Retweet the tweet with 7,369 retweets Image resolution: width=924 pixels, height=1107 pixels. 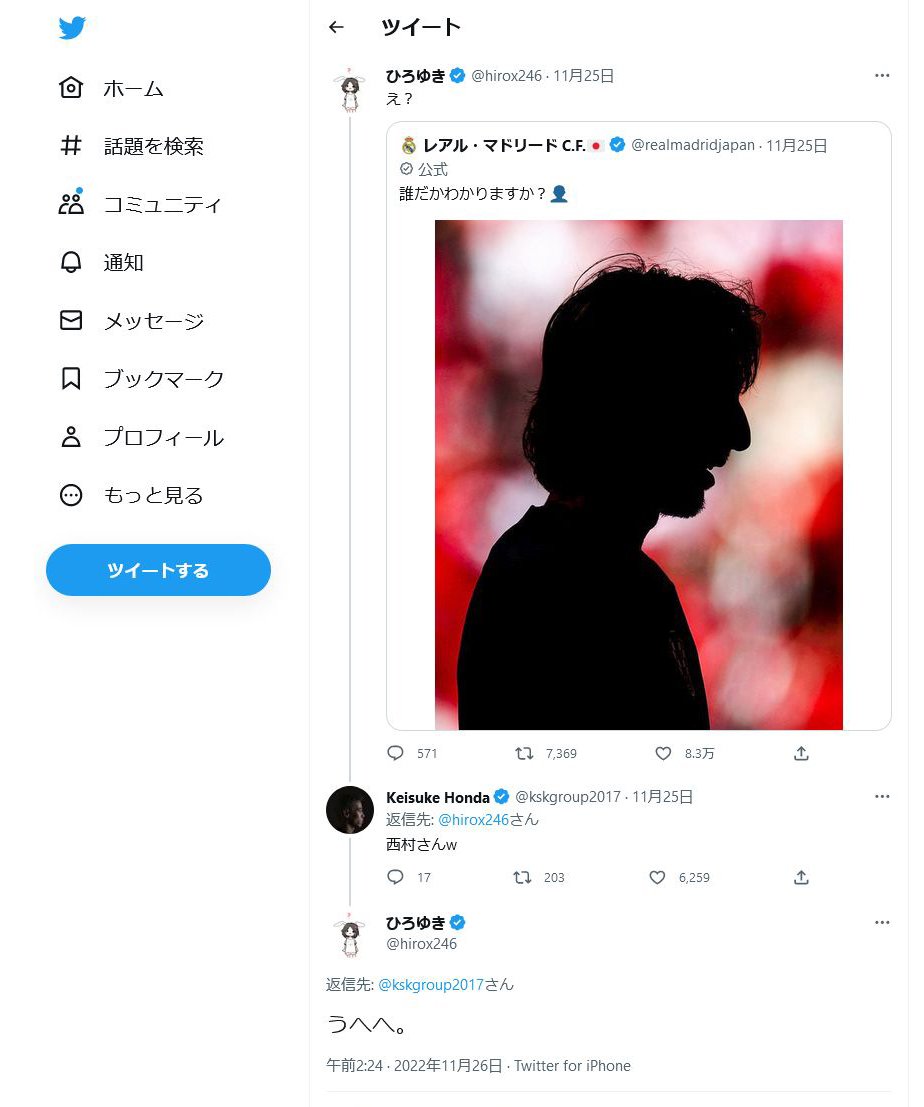coord(523,753)
